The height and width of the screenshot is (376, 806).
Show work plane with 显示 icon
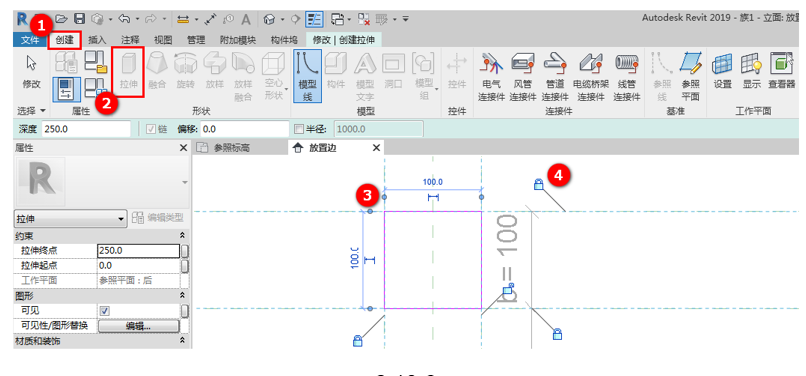click(x=751, y=71)
